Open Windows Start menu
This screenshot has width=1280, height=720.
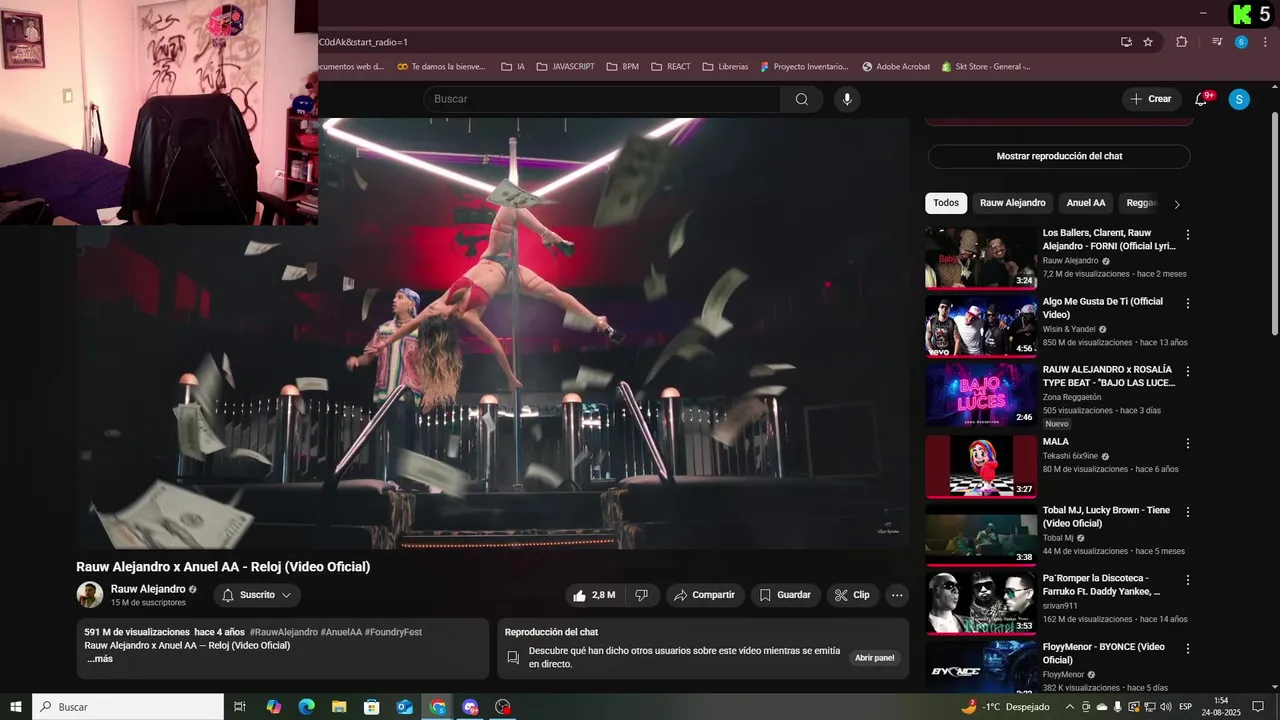click(x=15, y=707)
